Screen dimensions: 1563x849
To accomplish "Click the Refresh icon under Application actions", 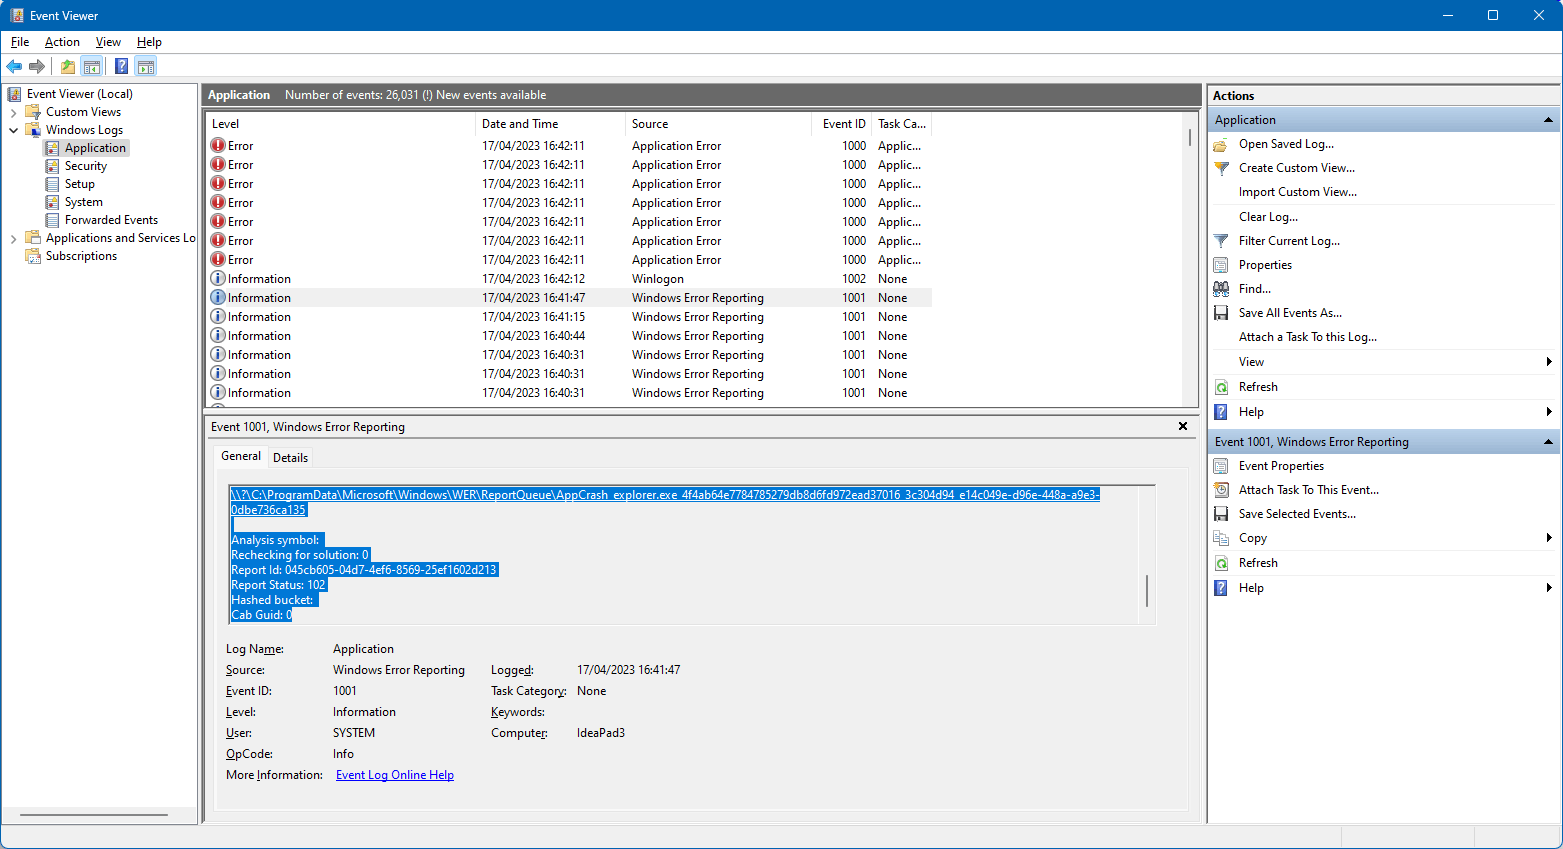I will click(x=1221, y=386).
